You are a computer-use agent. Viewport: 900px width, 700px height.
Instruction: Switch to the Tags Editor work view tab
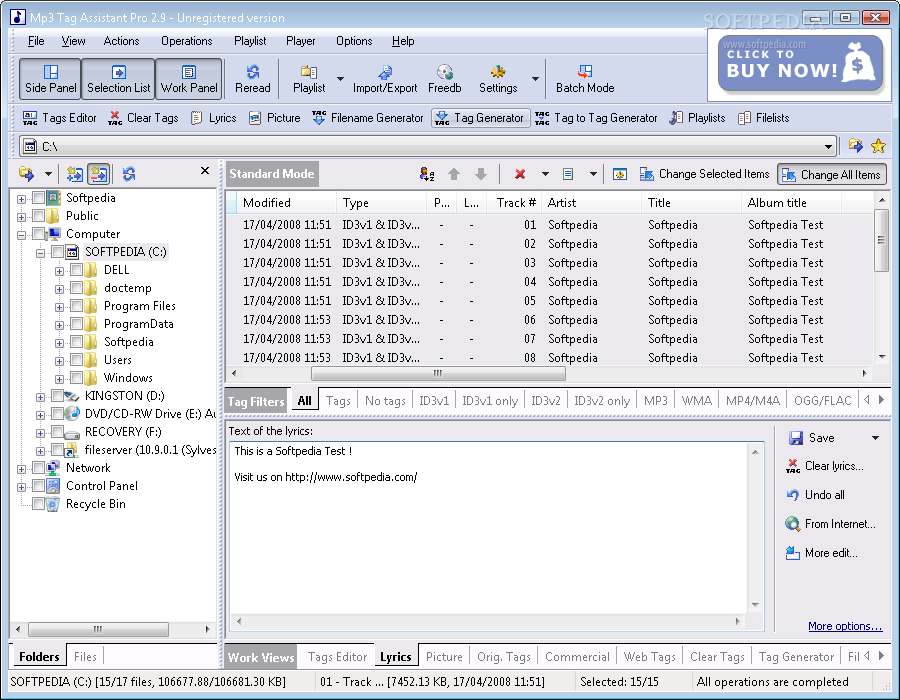337,656
